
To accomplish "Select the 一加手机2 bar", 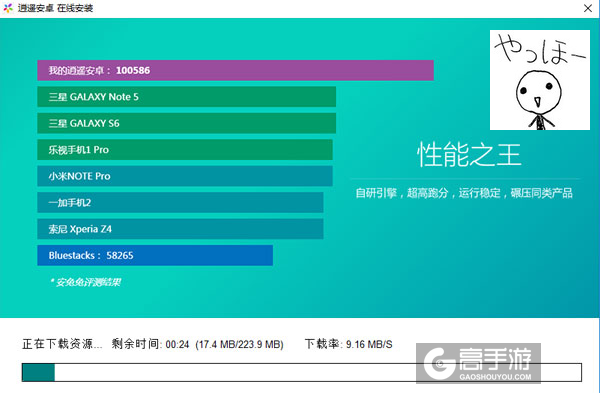I will pos(180,202).
